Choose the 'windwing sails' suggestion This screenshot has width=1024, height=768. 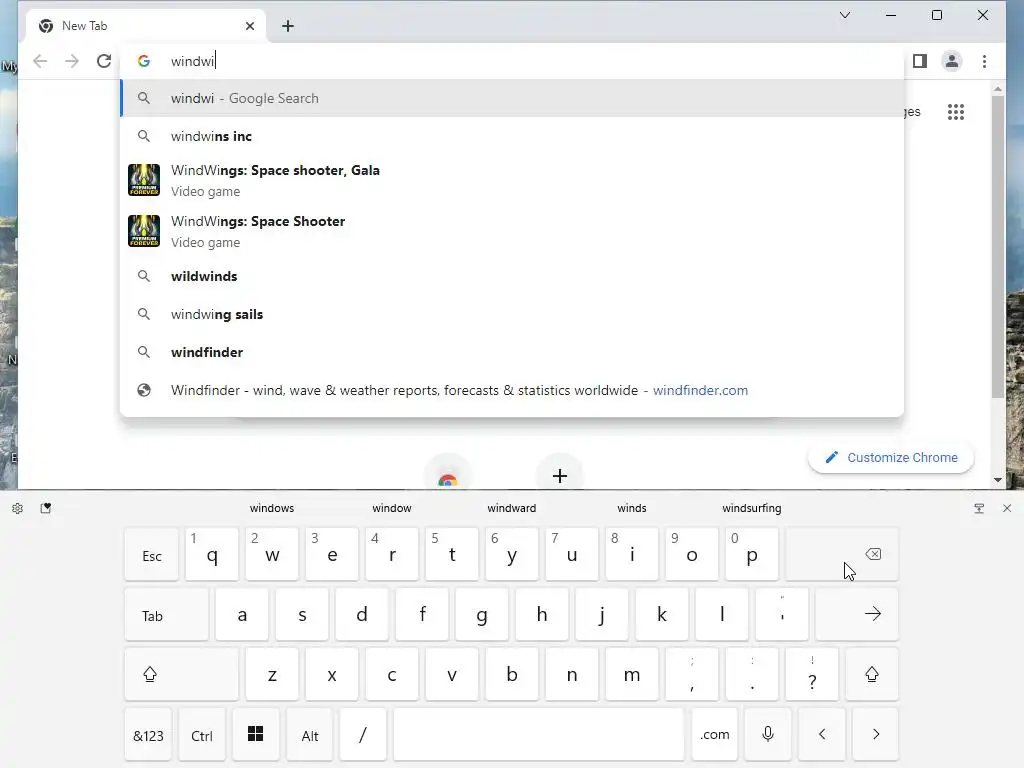tap(512, 314)
